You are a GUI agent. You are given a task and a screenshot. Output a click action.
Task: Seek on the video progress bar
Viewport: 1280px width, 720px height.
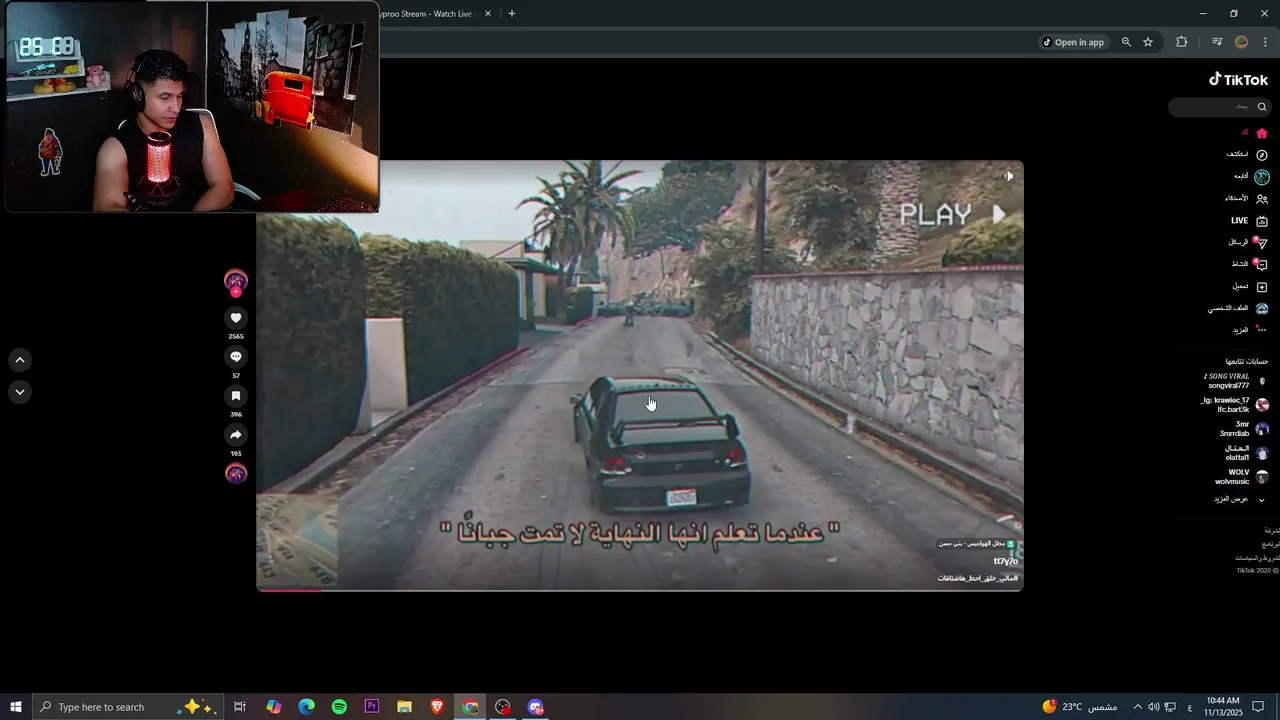click(x=640, y=589)
